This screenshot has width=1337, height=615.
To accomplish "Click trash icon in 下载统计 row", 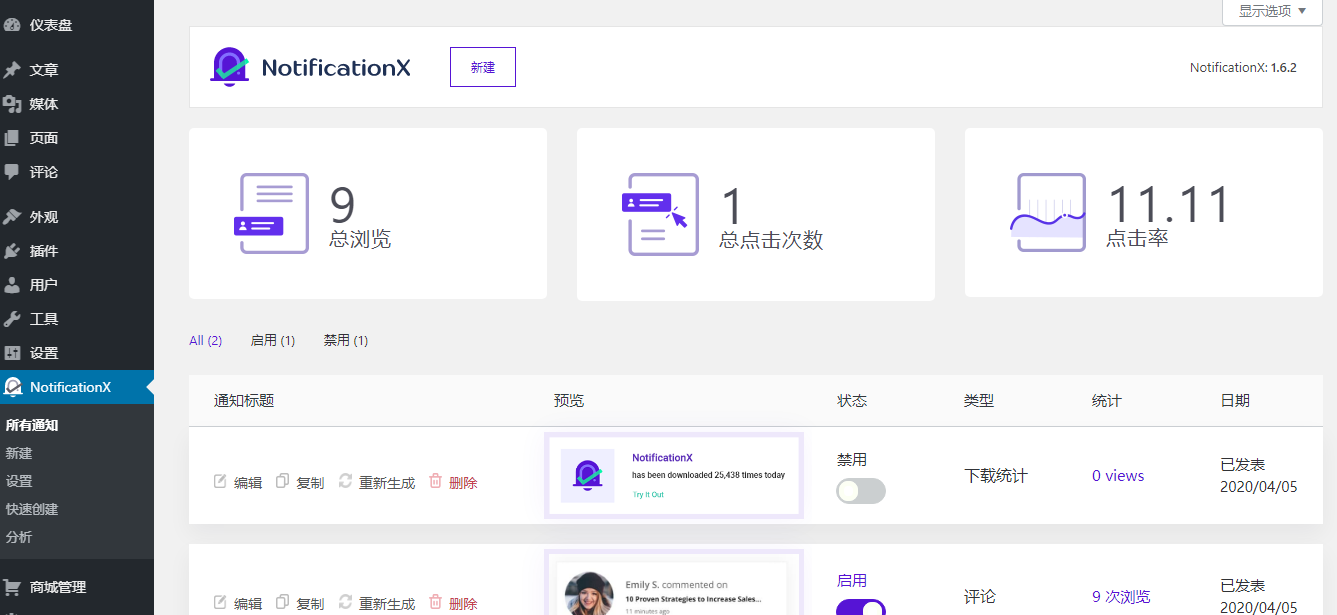I will [x=436, y=481].
